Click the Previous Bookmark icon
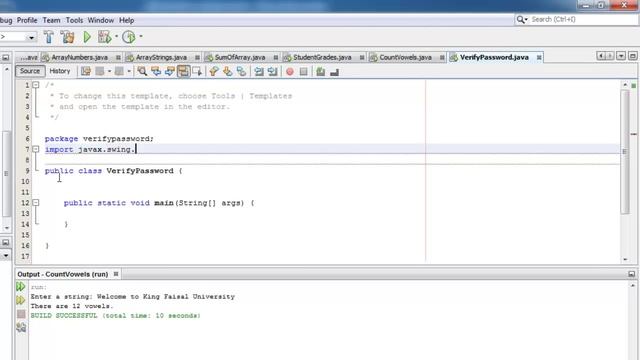 point(213,71)
